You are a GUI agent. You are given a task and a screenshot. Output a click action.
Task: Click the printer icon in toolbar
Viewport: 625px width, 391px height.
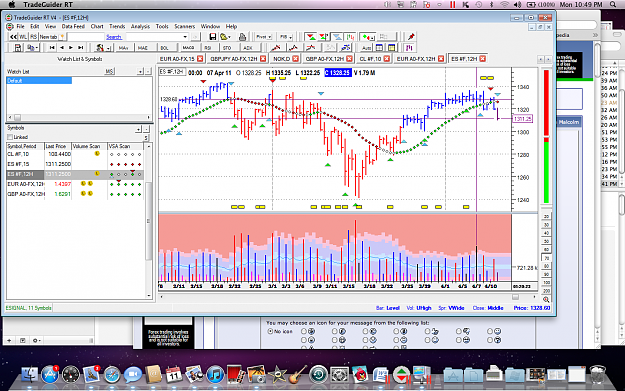coord(242,37)
